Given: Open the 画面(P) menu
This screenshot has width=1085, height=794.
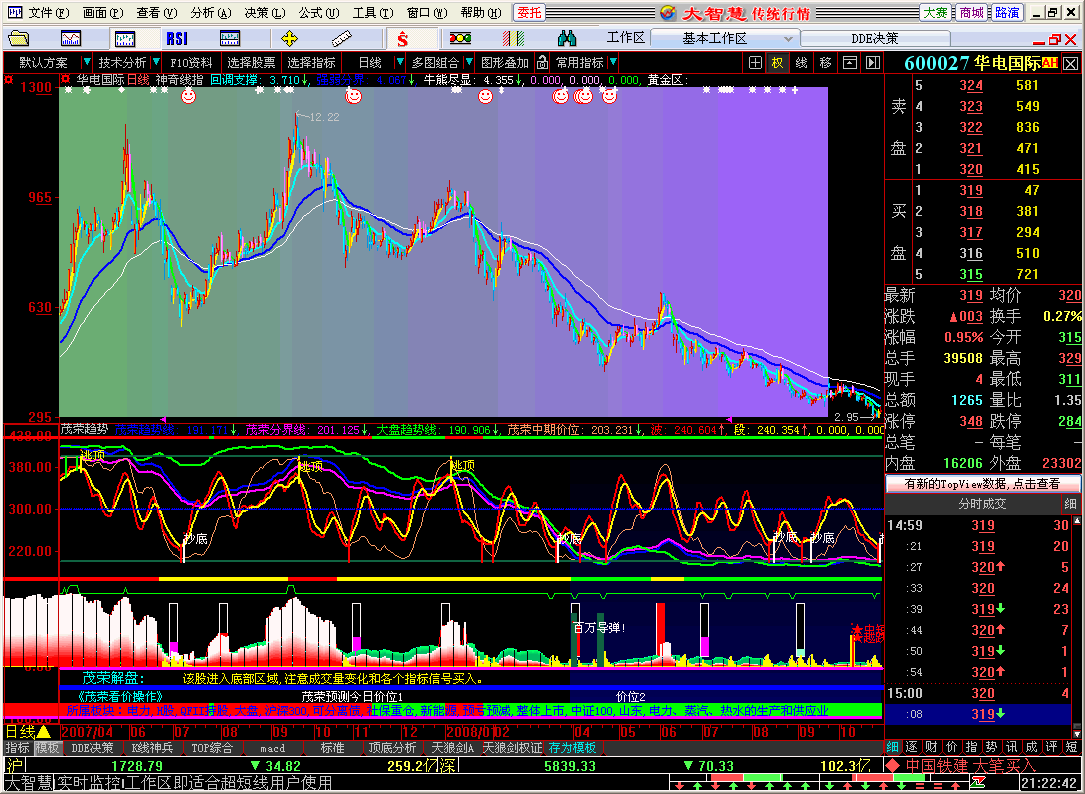Looking at the screenshot, I should [x=103, y=13].
